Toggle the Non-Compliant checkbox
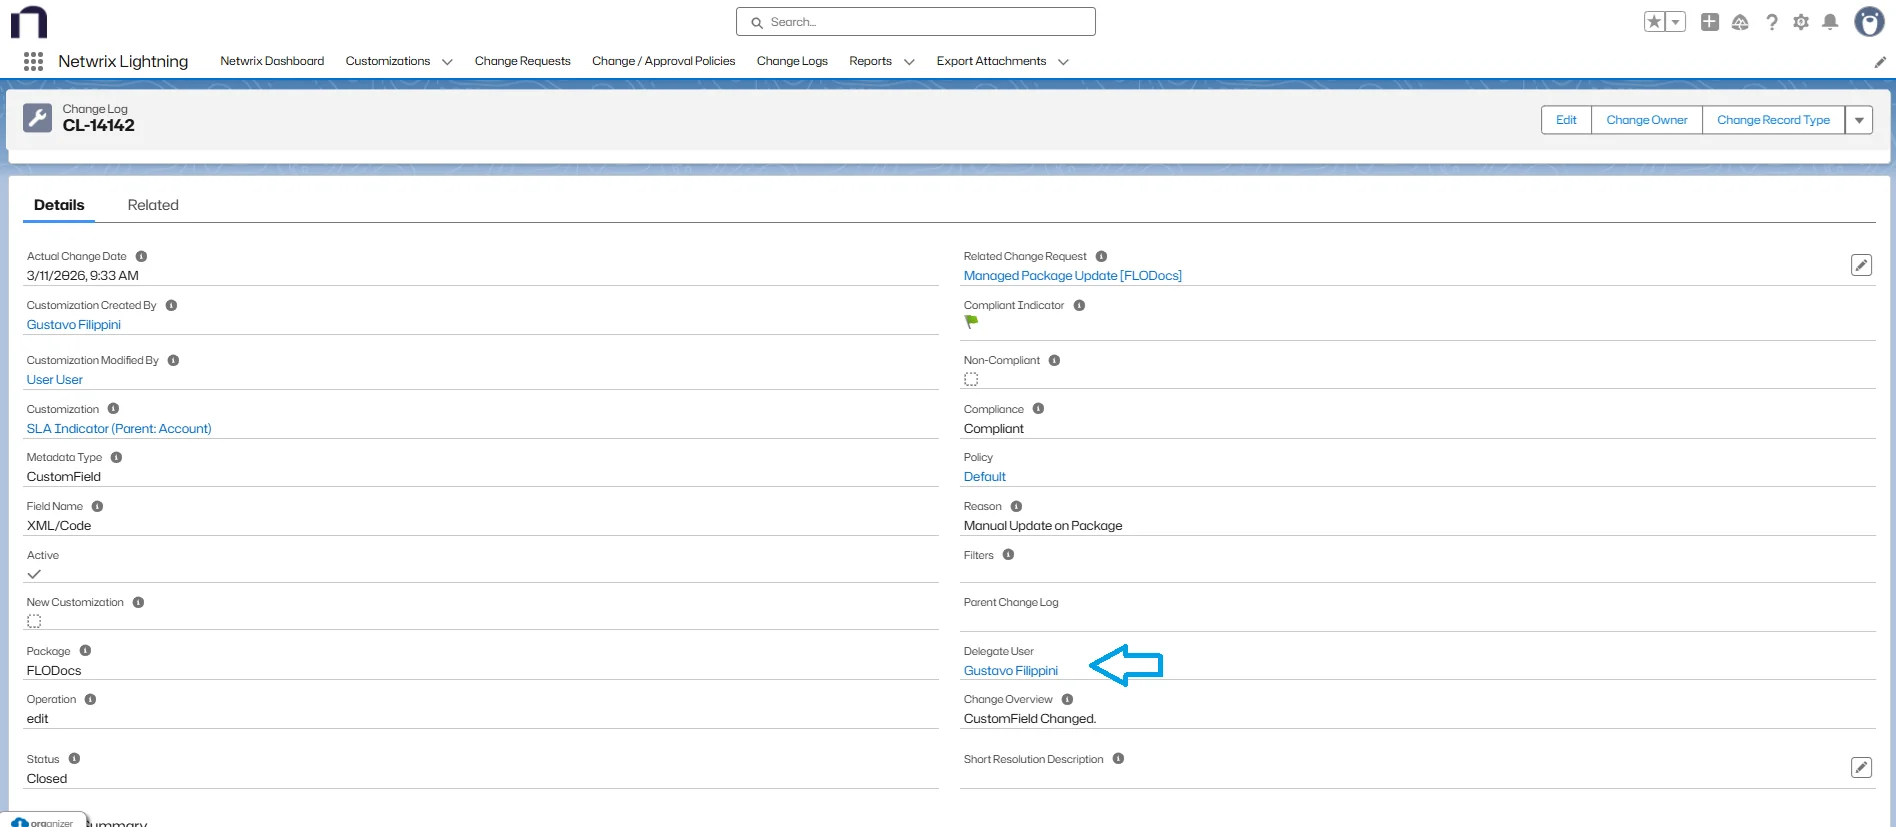This screenshot has height=827, width=1896. click(971, 379)
